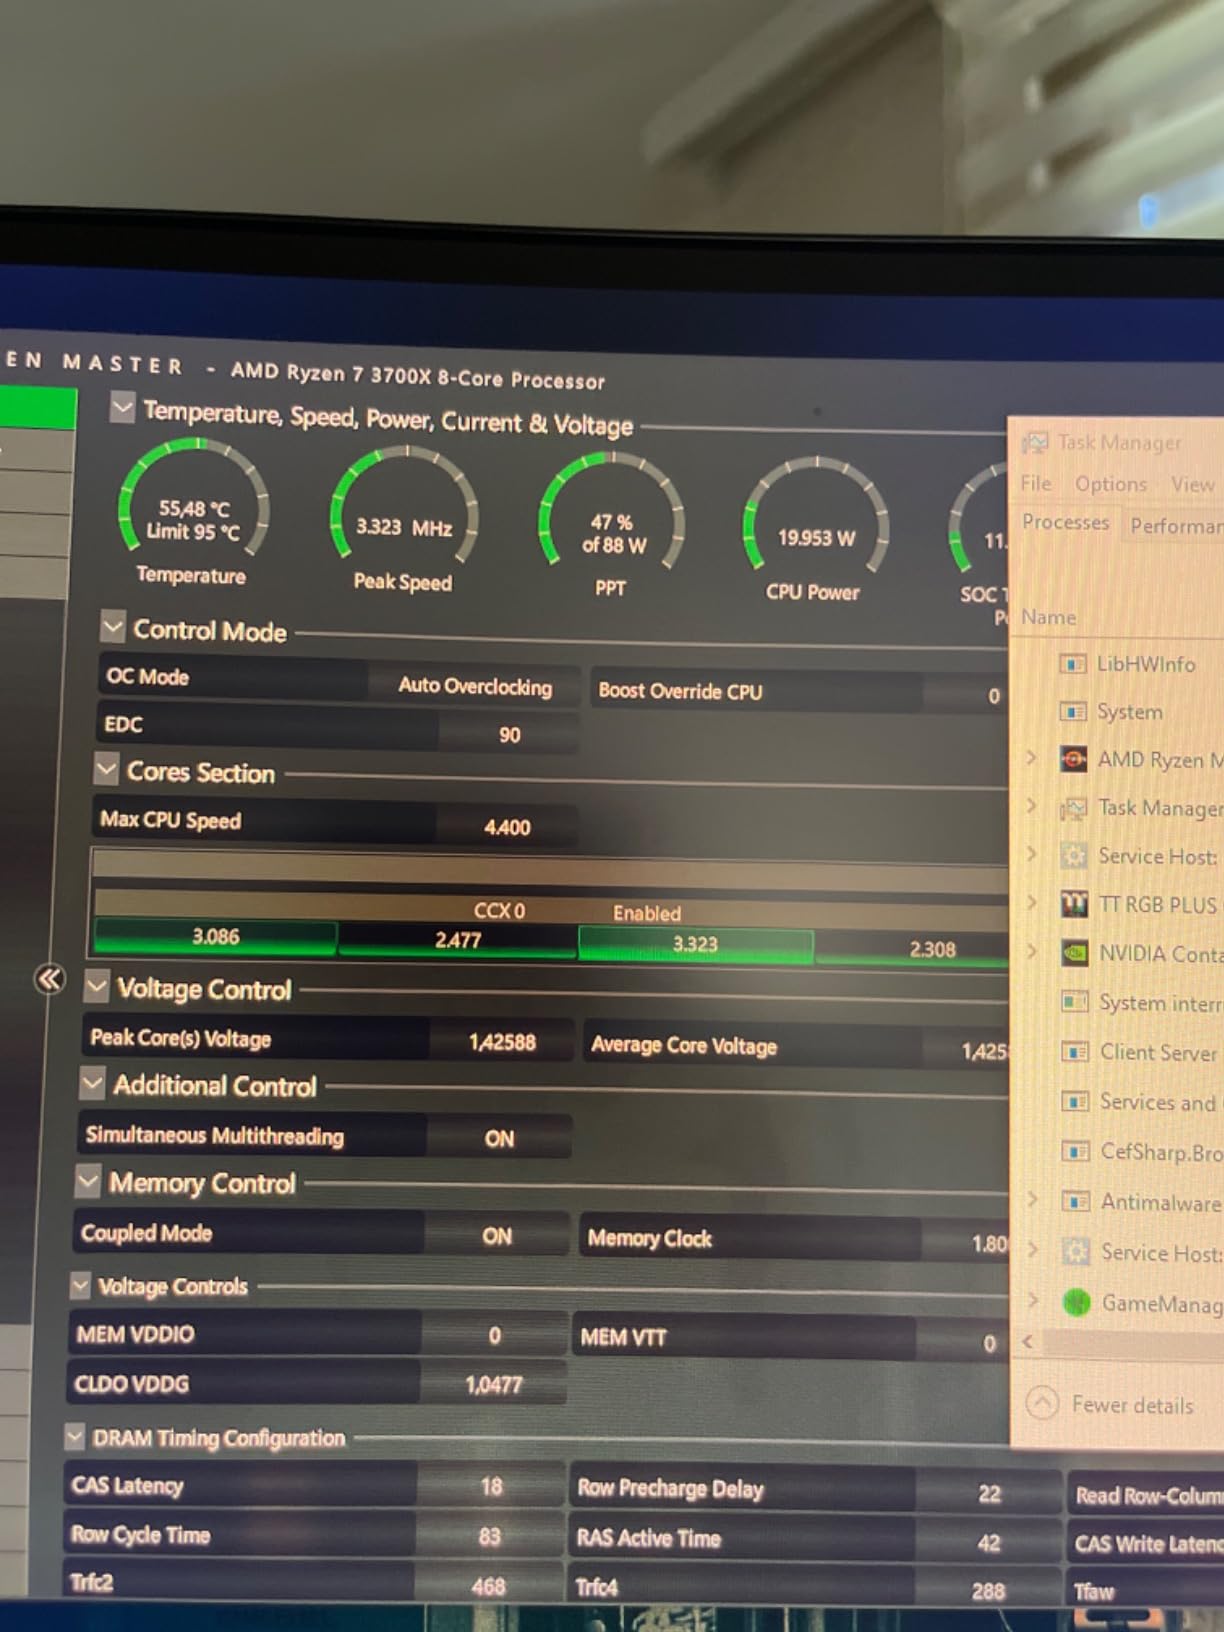Viewport: 1224px width, 1632px height.
Task: Open the File menu in Task Manager
Action: pyautogui.click(x=1036, y=483)
